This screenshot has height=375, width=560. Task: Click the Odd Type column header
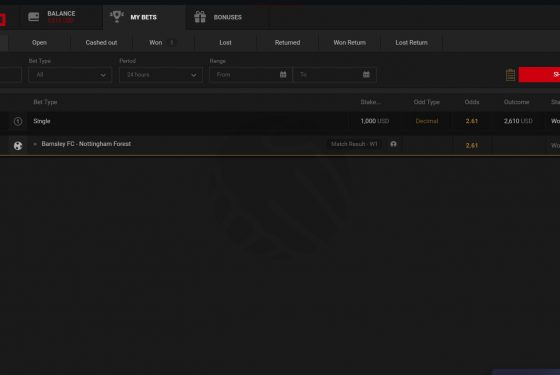click(427, 102)
